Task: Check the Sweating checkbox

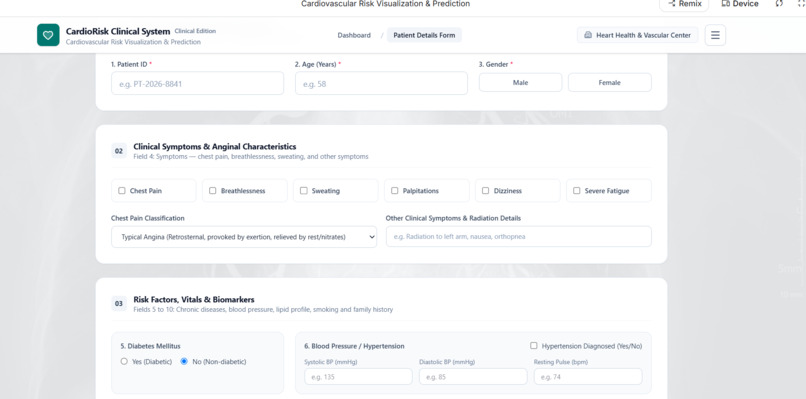Action: (304, 191)
